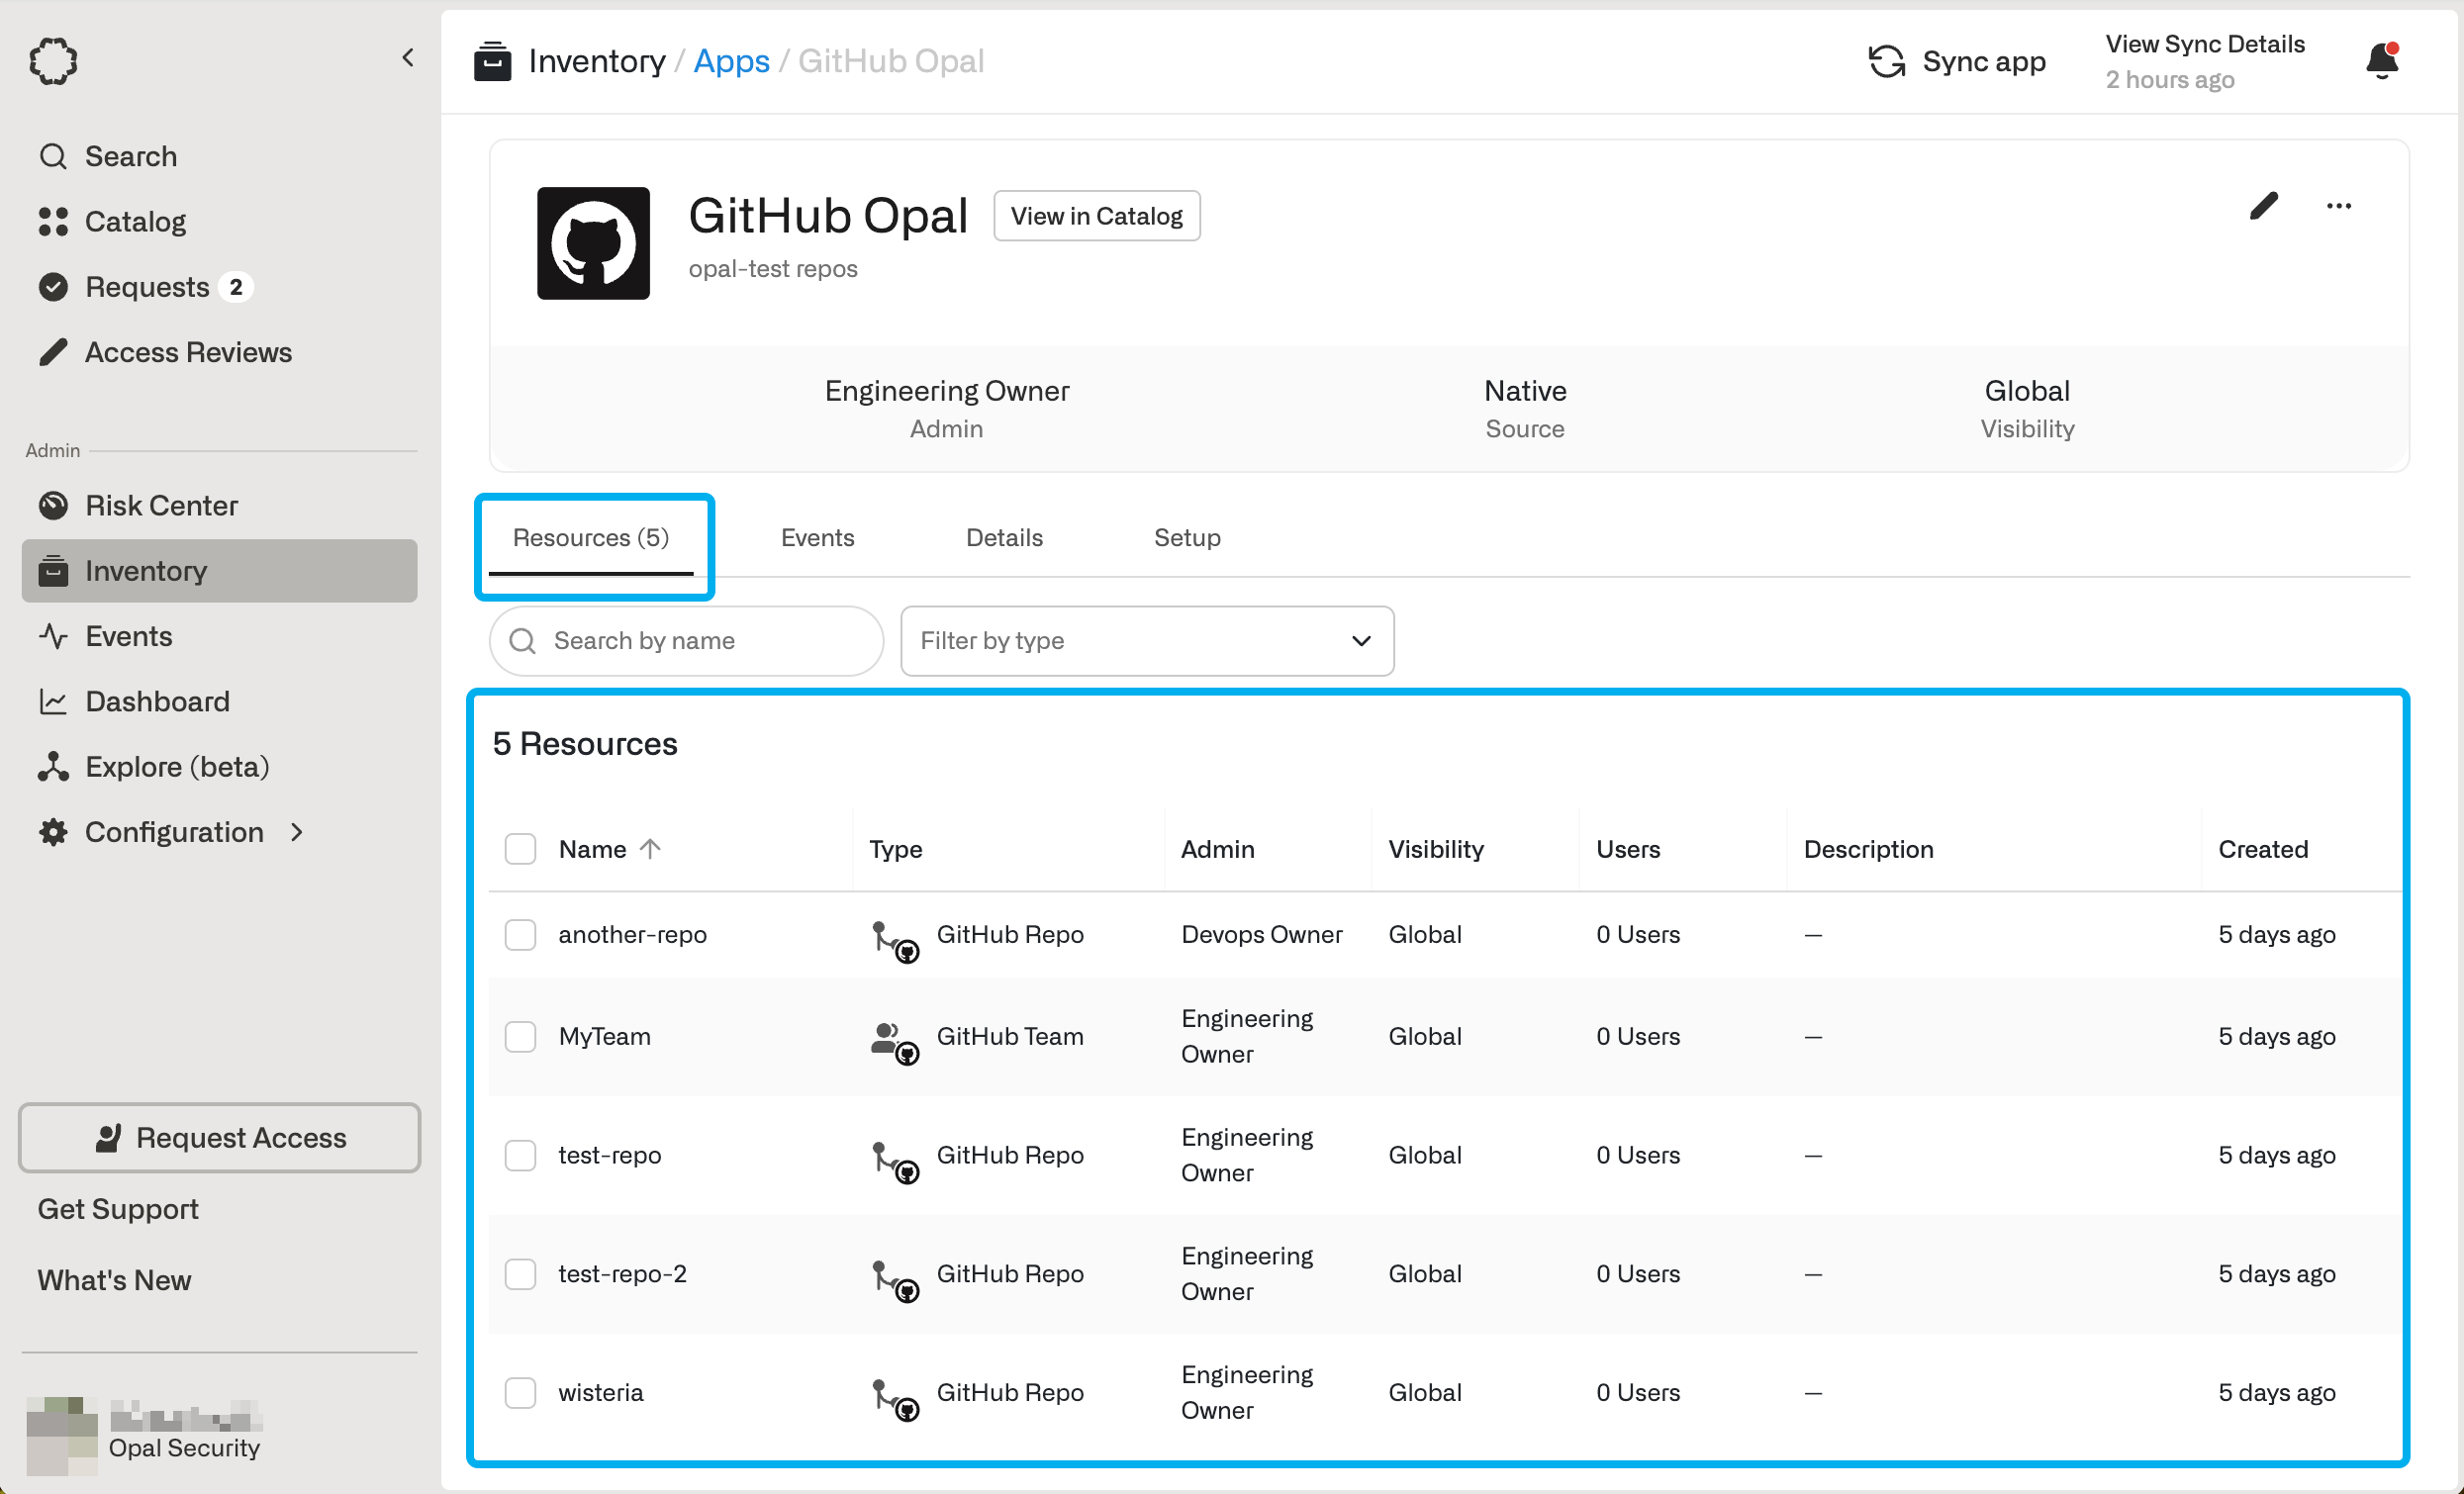The height and width of the screenshot is (1494, 2464).
Task: Open Risk Center from the sidebar
Action: (160, 505)
